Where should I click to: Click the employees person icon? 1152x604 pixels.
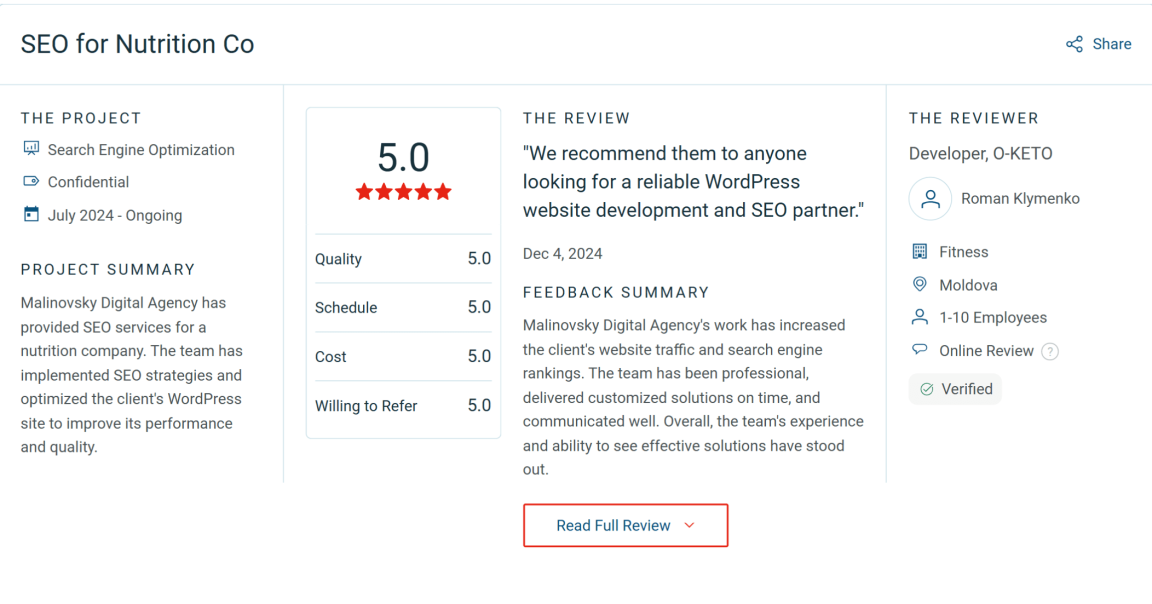click(919, 317)
